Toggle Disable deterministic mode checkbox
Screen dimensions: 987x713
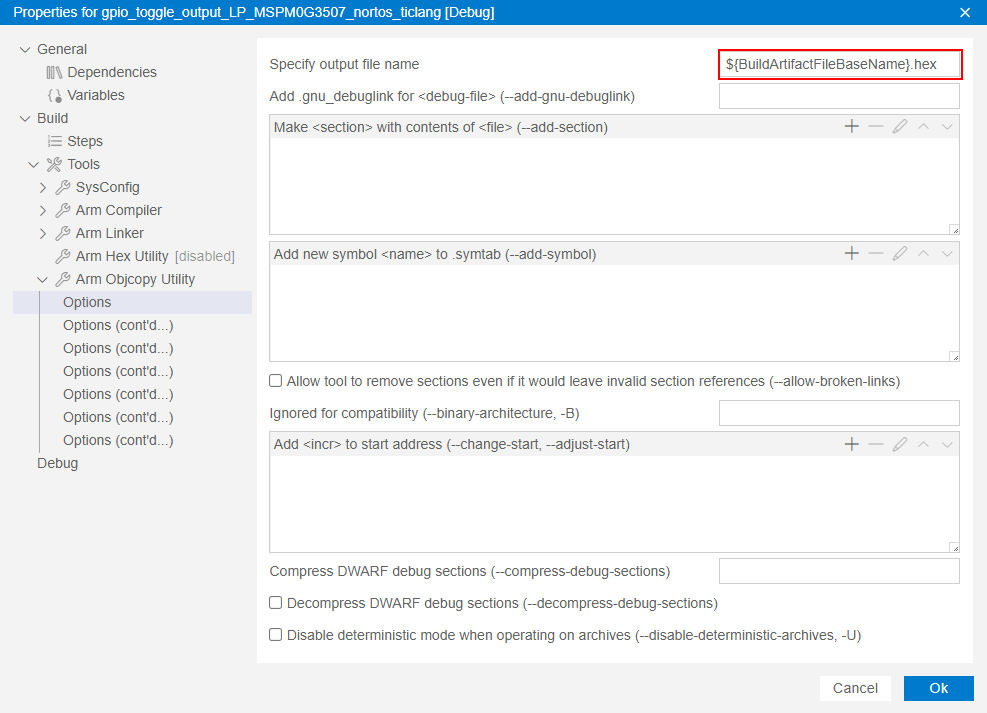[276, 634]
